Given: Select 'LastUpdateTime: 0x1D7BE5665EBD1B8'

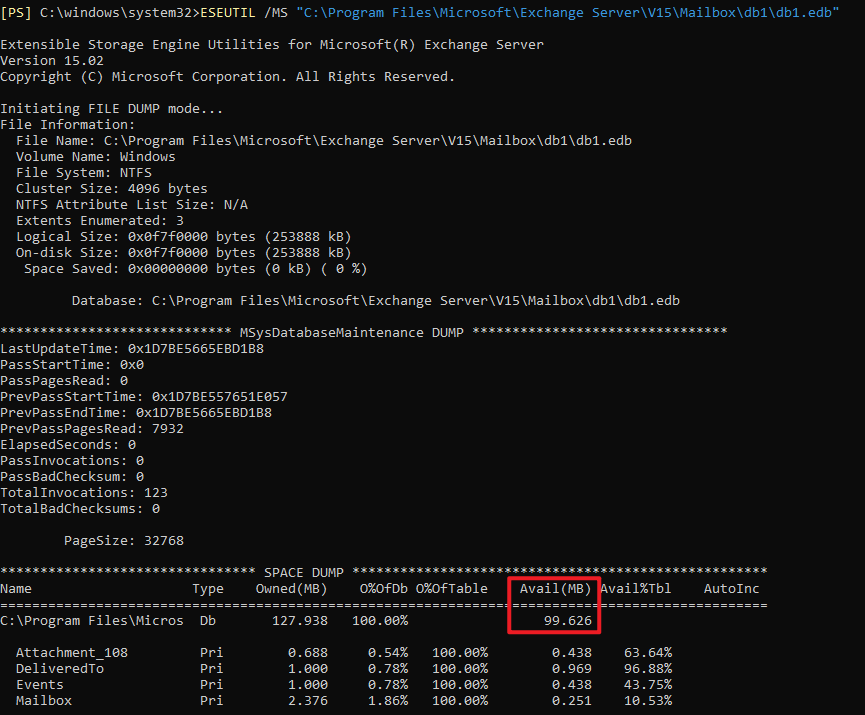Looking at the screenshot, I should pyautogui.click(x=132, y=349).
